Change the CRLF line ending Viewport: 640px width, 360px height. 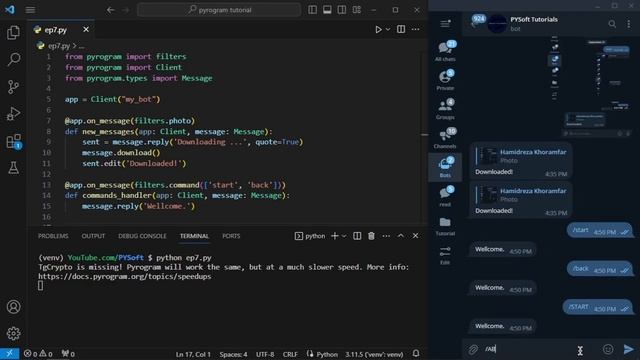[290, 354]
